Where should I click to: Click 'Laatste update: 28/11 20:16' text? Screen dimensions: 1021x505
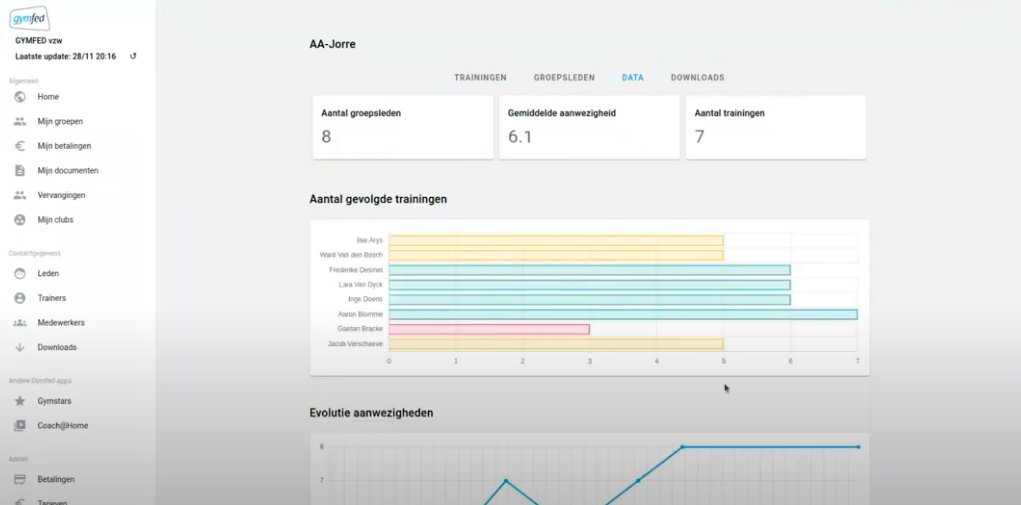(66, 57)
